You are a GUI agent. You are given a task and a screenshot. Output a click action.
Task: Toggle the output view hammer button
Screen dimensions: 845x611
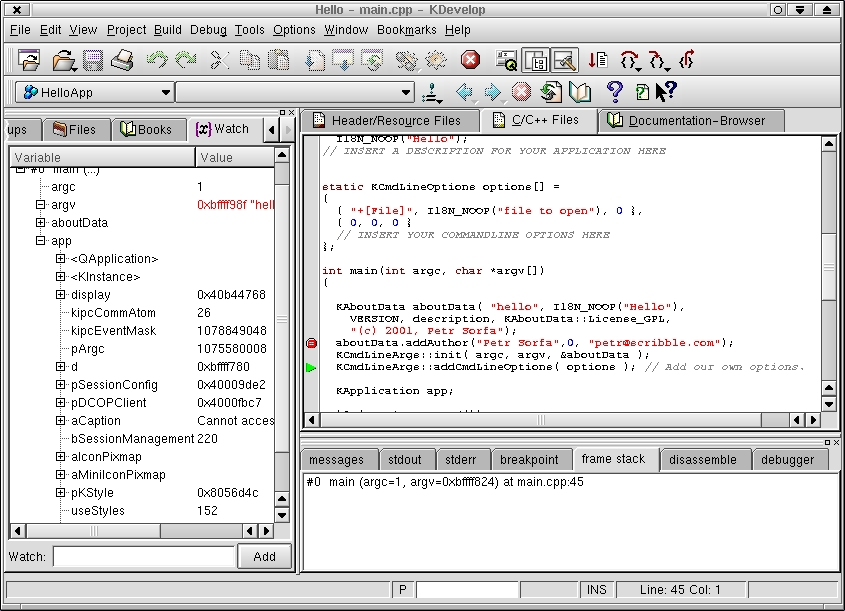[565, 60]
